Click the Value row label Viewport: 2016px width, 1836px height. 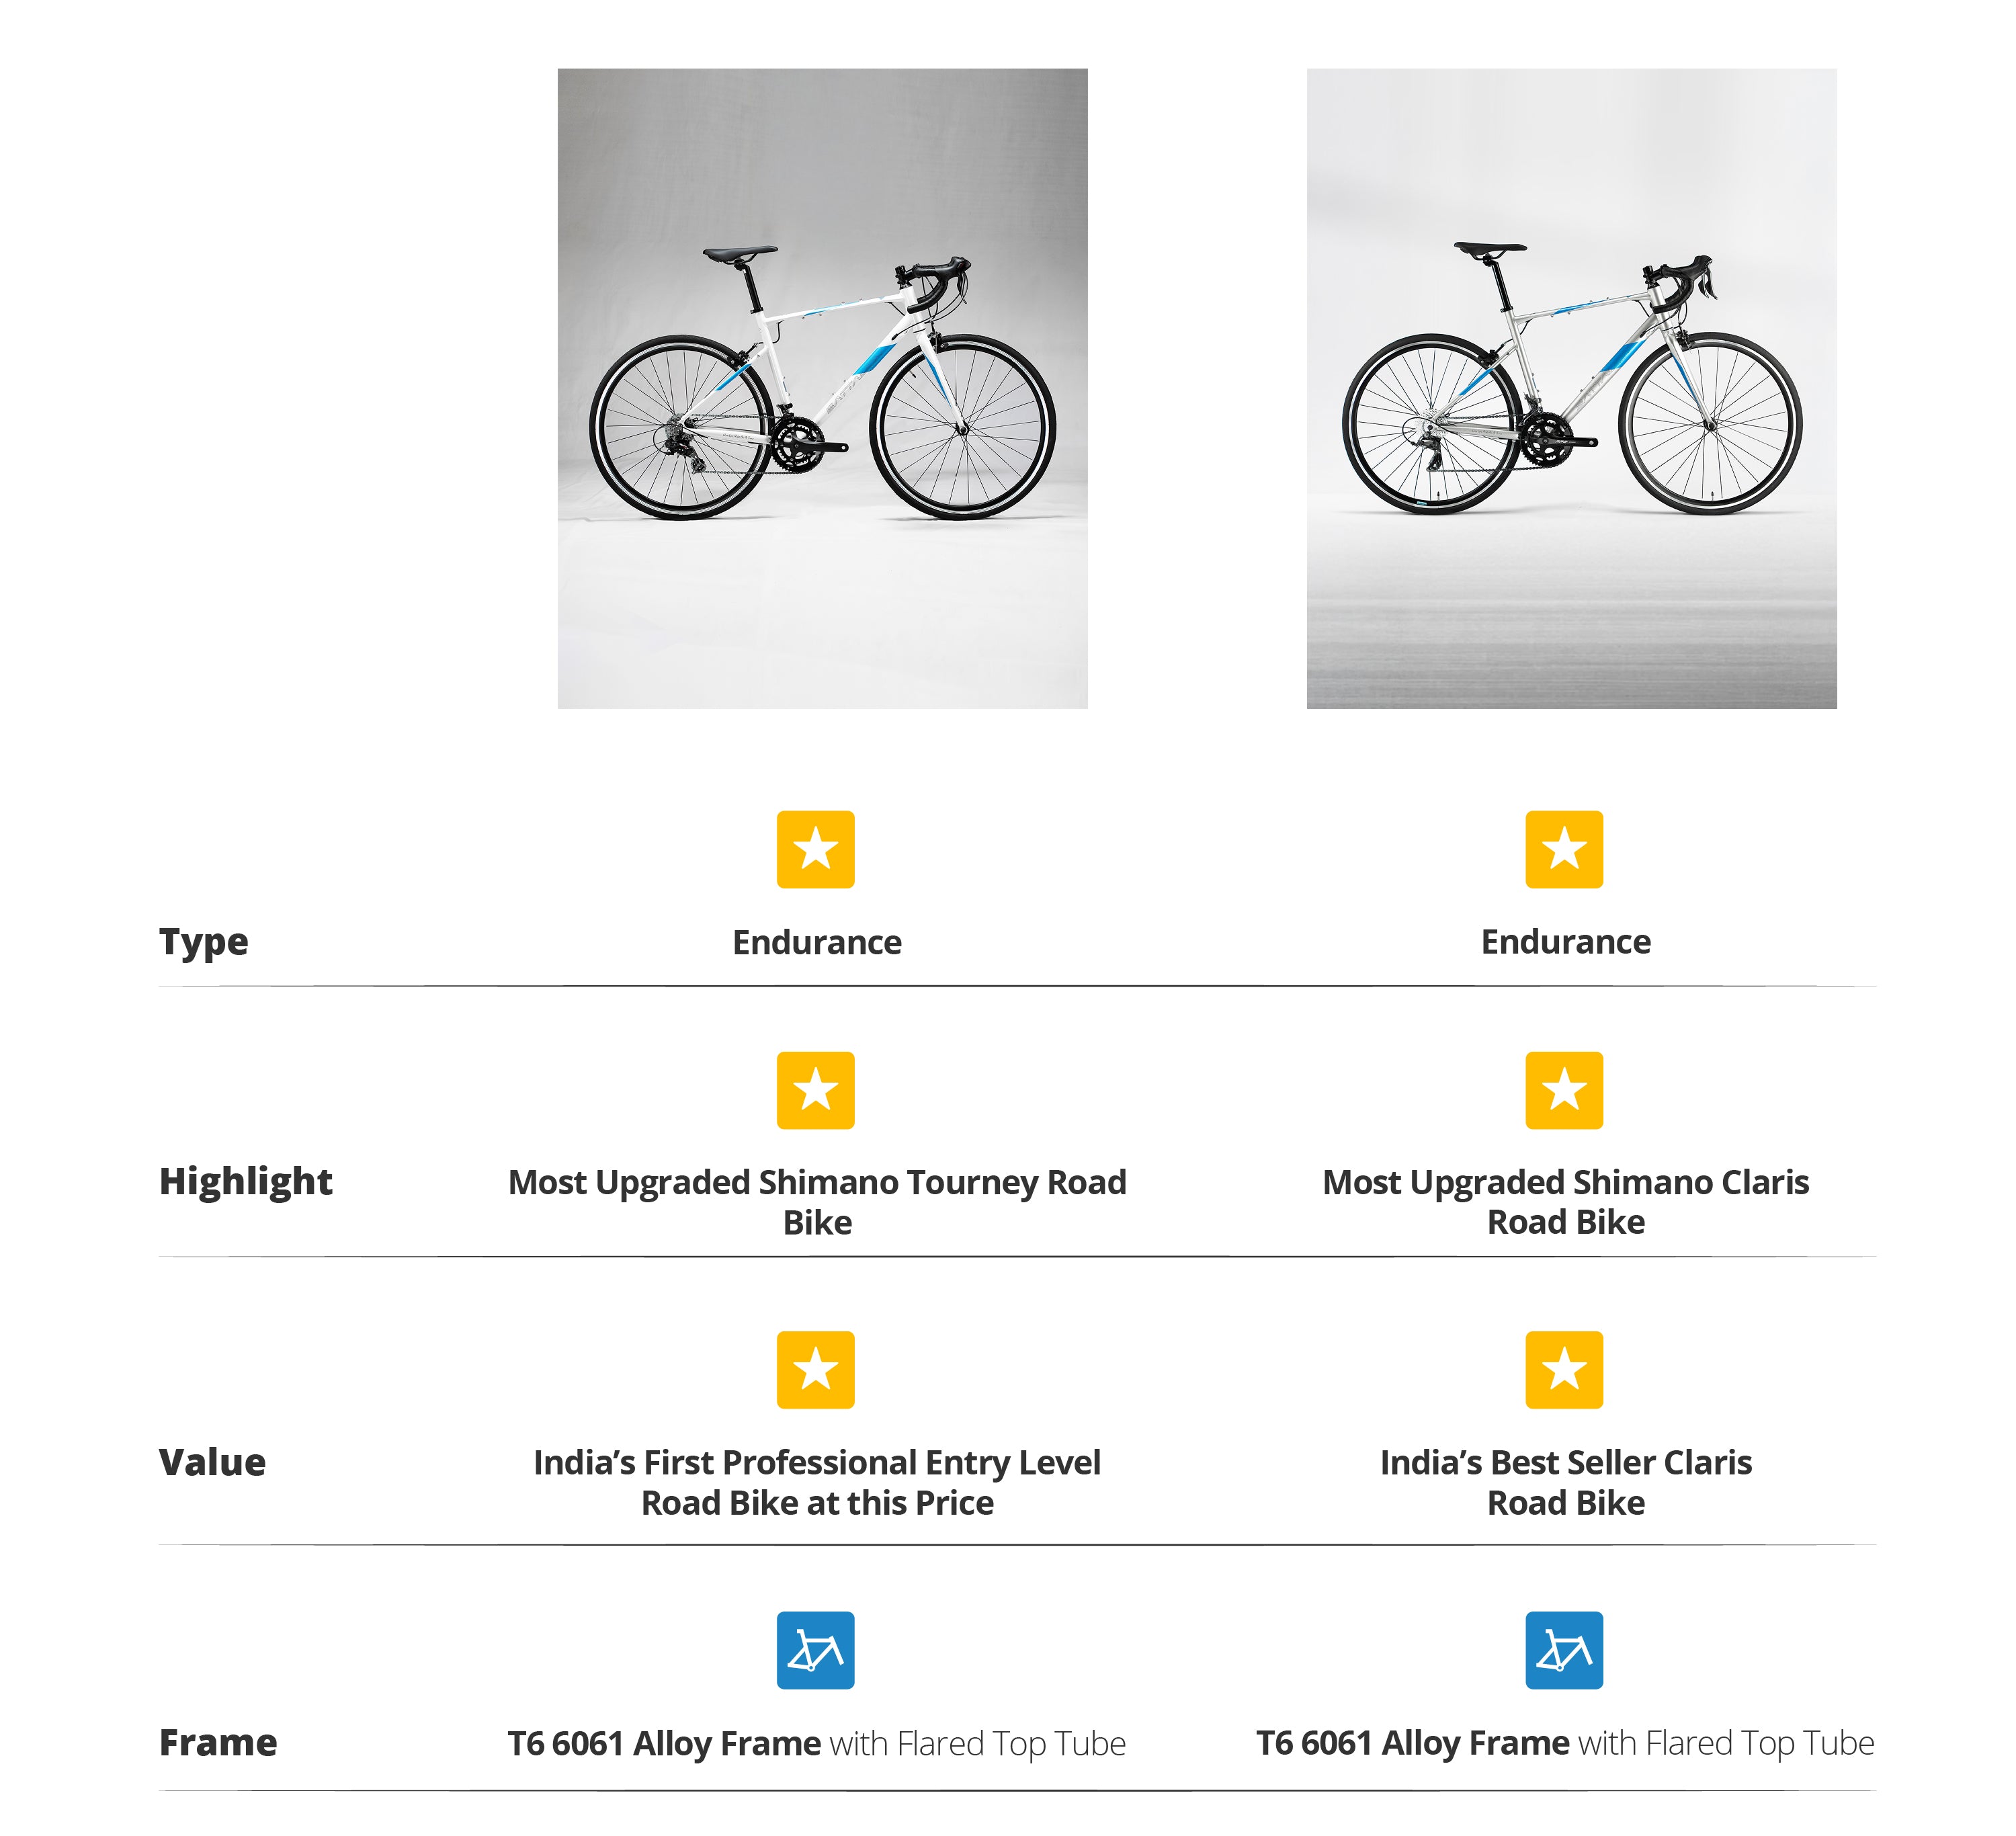[212, 1463]
